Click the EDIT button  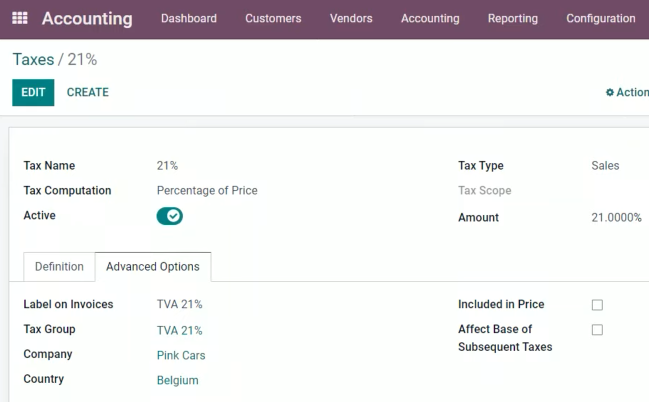tap(33, 92)
